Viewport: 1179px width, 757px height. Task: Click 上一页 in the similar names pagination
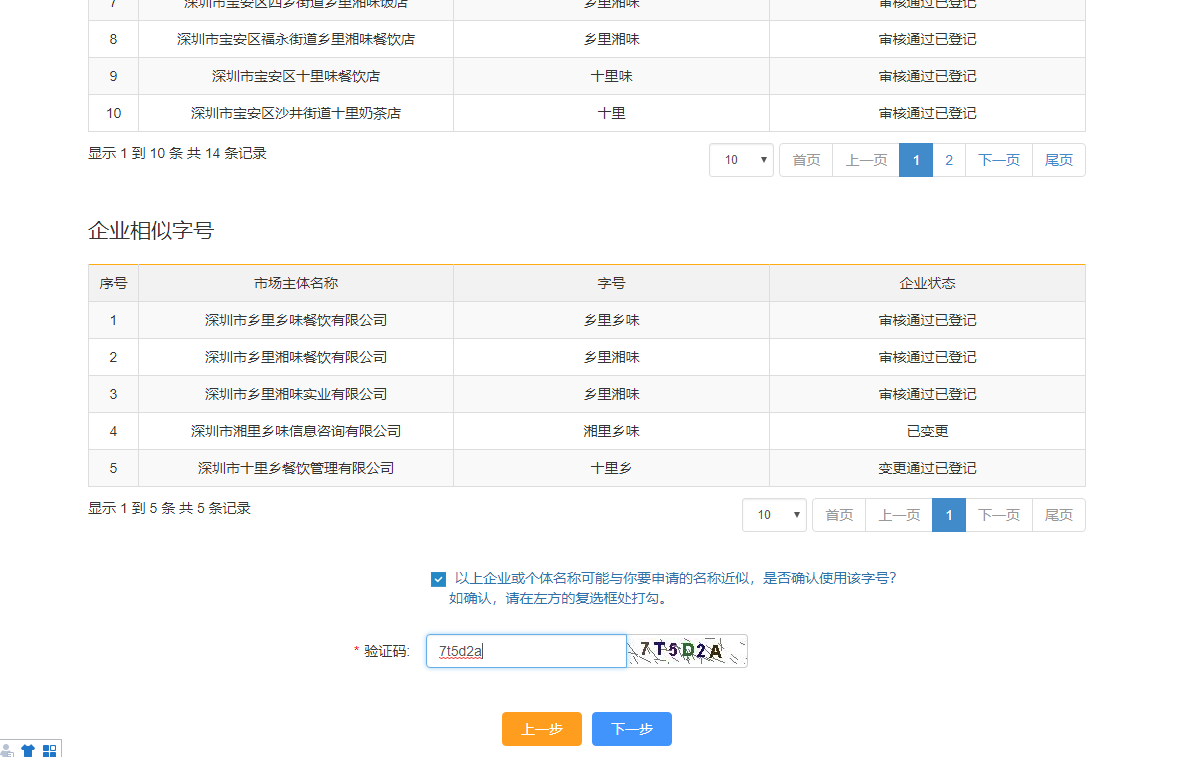(x=898, y=514)
